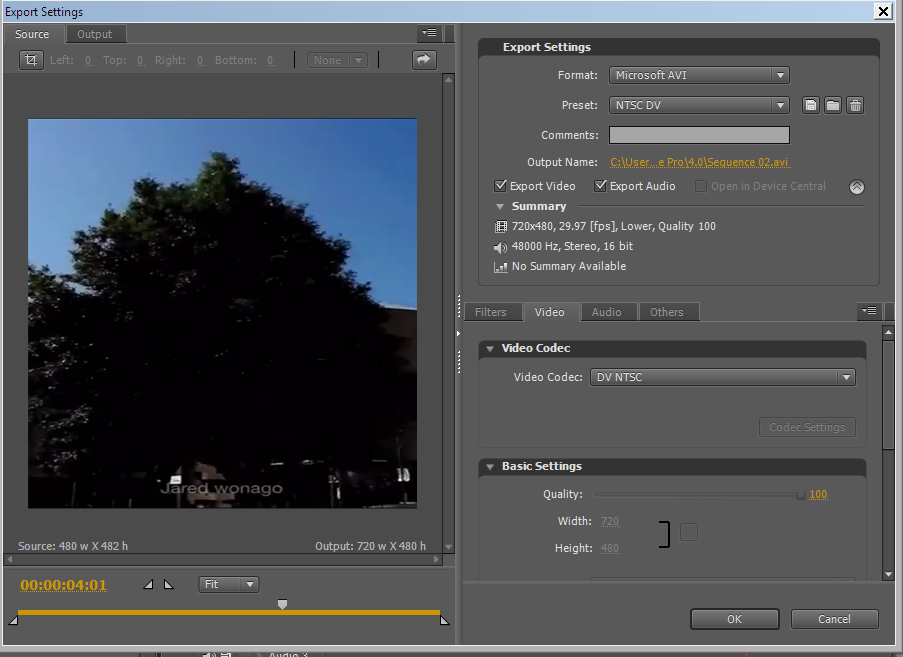Open the Fit zoom level dropdown
This screenshot has height=657, width=903.
228,584
